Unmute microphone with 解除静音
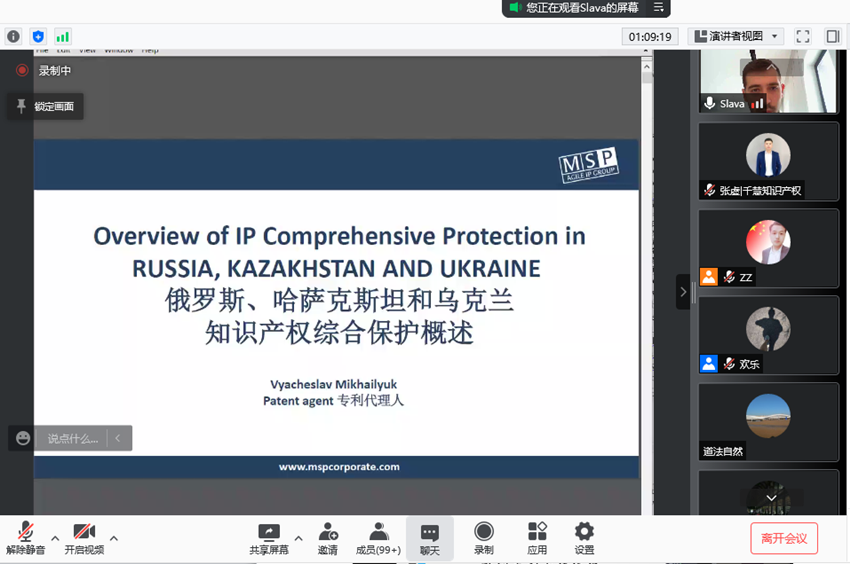The height and width of the screenshot is (564, 850). click(25, 538)
